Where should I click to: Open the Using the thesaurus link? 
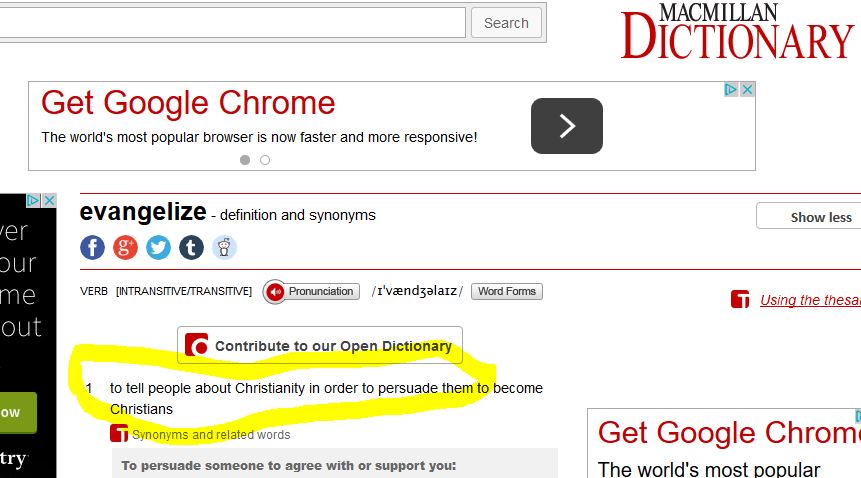808,300
